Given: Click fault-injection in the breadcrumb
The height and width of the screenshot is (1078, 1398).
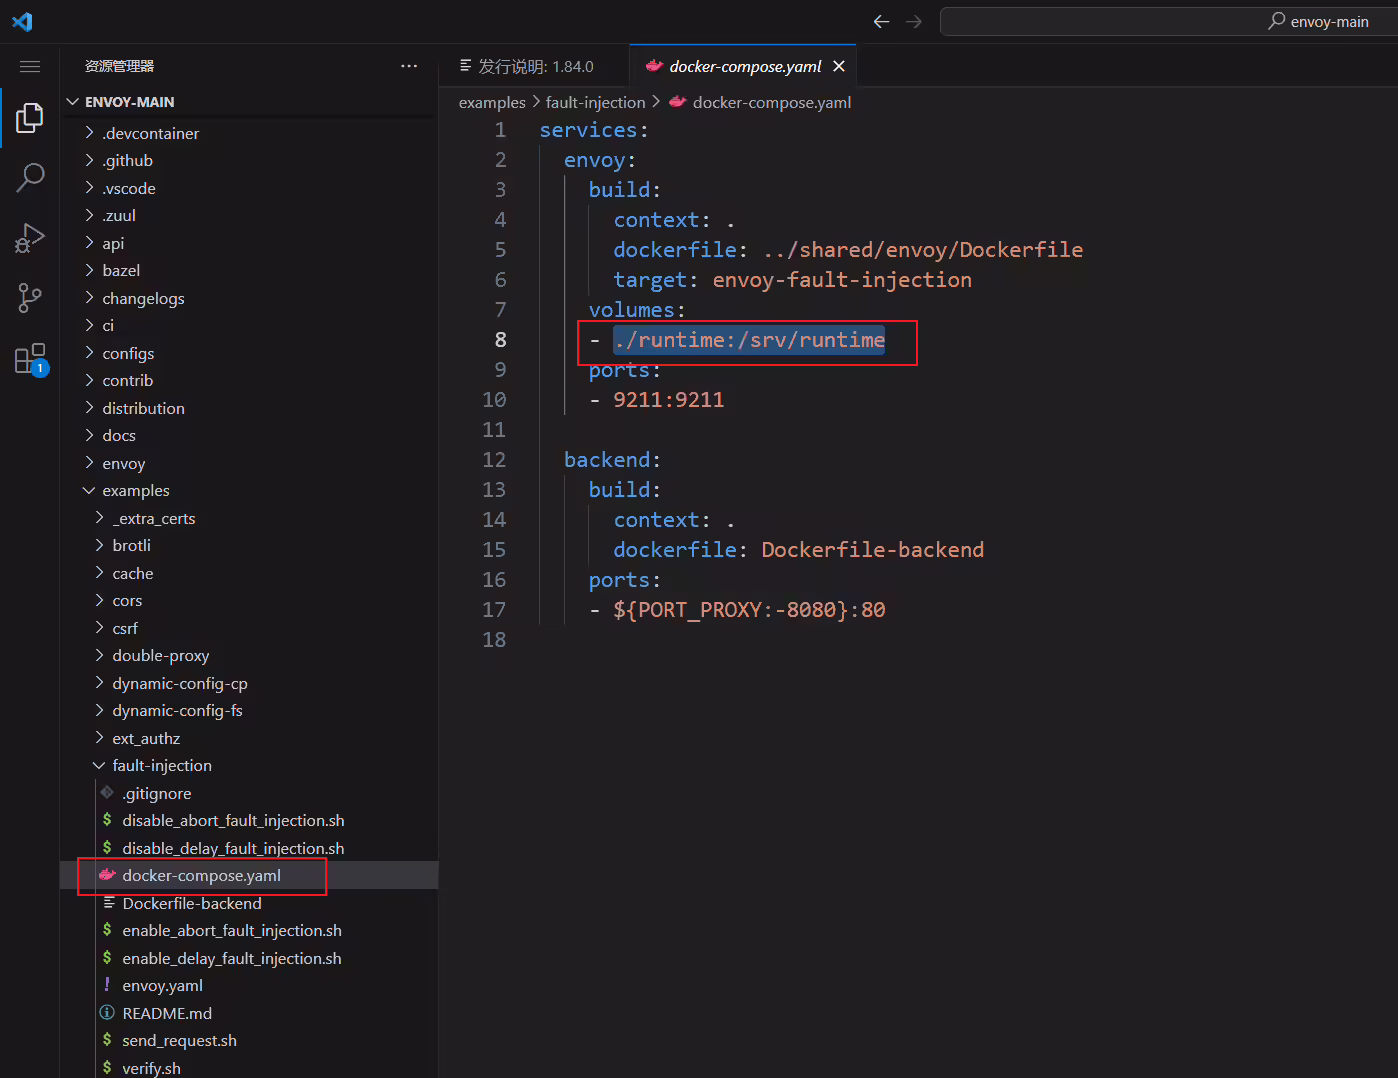Looking at the screenshot, I should pos(596,102).
